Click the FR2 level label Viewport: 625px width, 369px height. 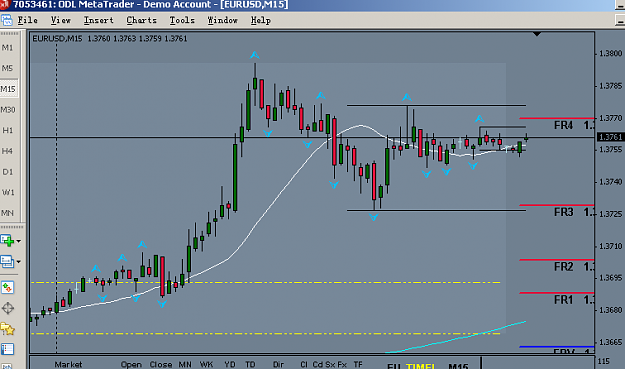(563, 267)
